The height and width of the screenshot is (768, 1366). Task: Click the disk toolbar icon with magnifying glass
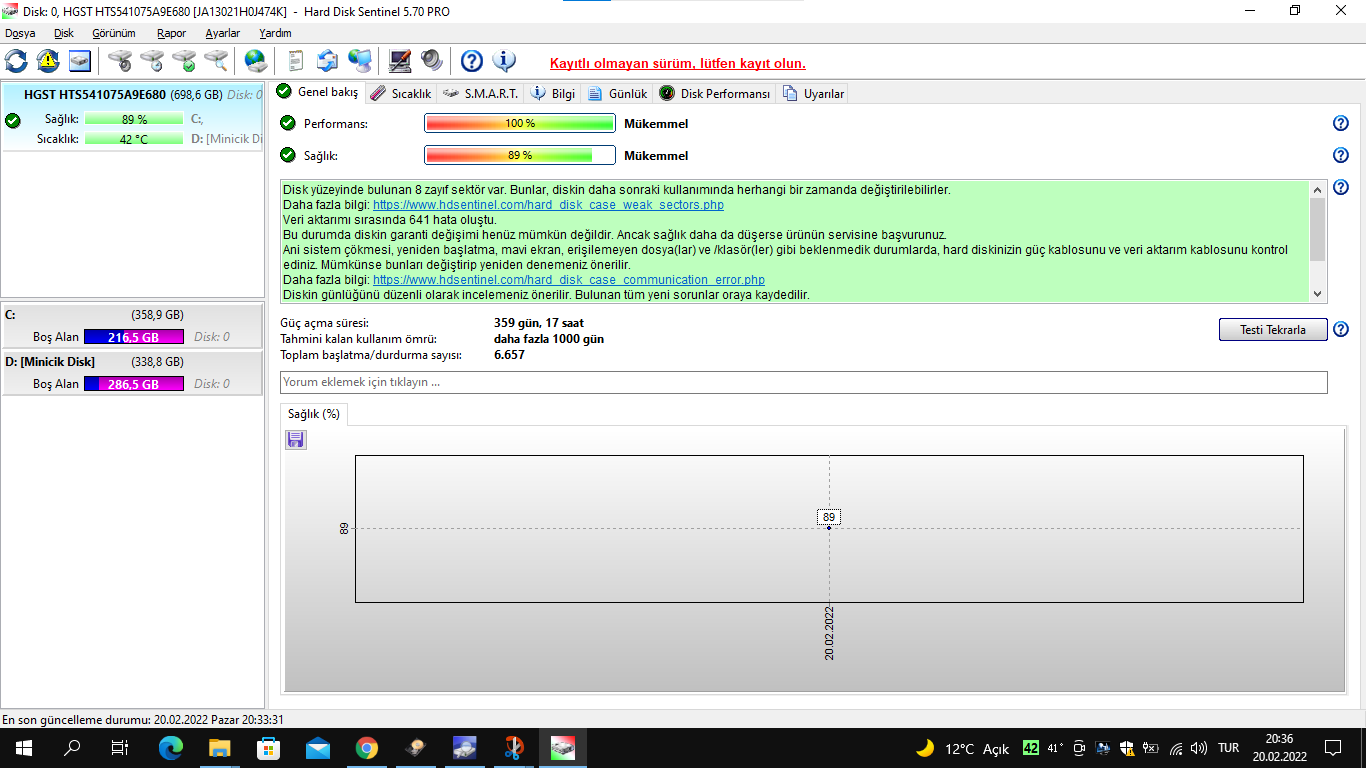[216, 61]
